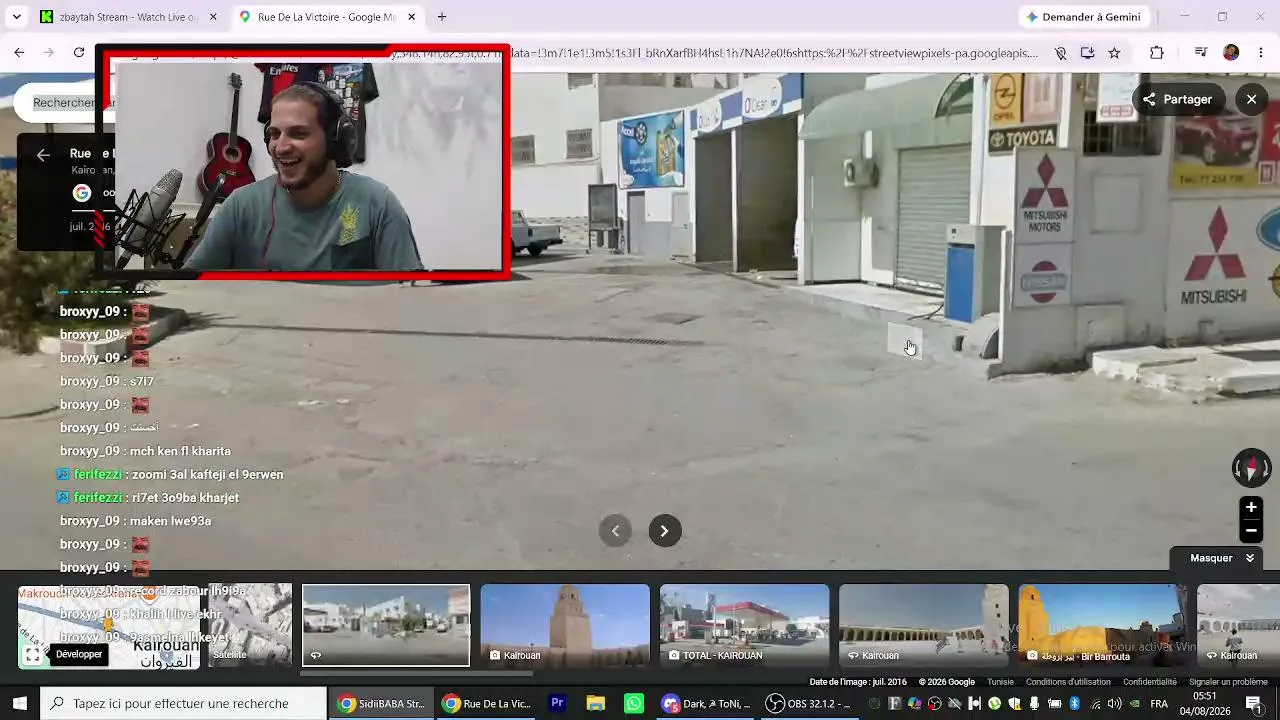Image resolution: width=1280 pixels, height=720 pixels.
Task: Click the microphone tray icon
Action: point(1034,703)
